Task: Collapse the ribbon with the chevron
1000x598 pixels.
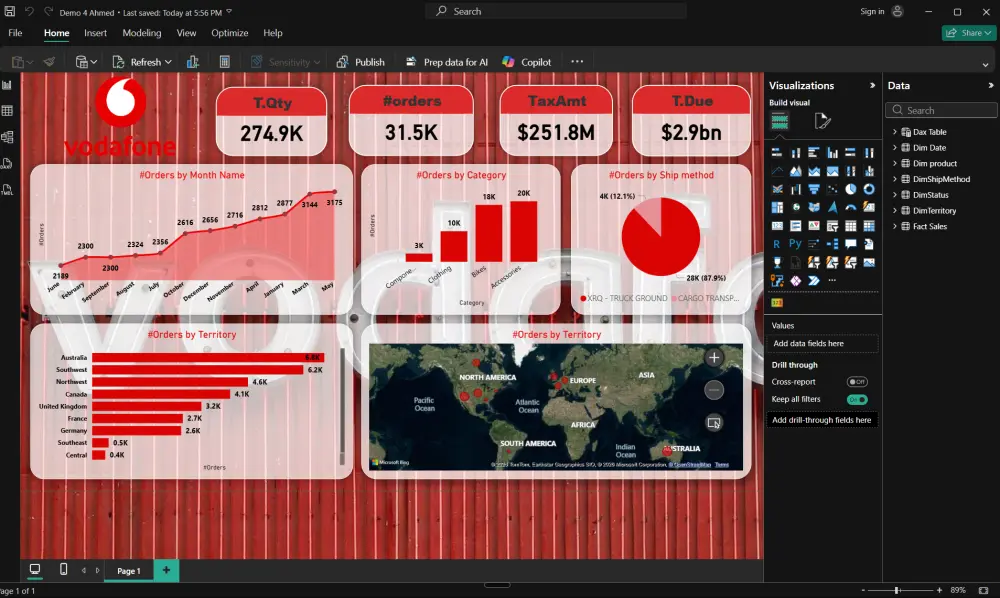Action: coord(985,64)
